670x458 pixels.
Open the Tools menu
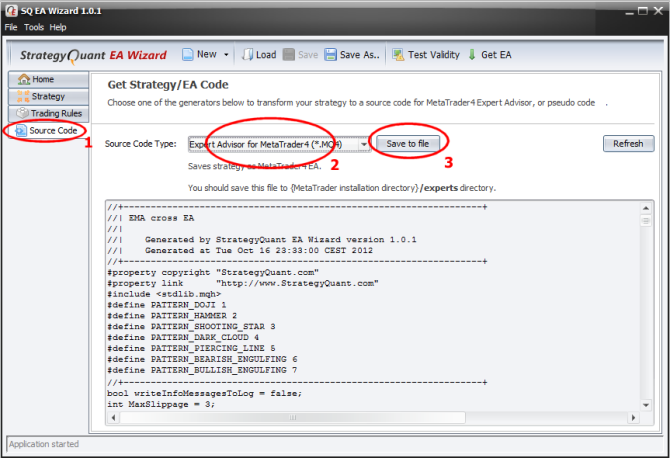(x=34, y=27)
